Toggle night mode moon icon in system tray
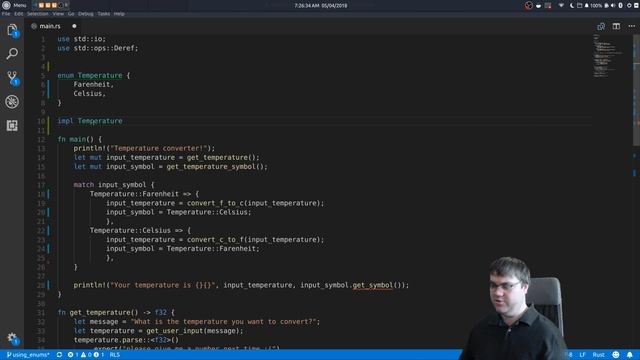The height and width of the screenshot is (360, 640). pos(571,5)
